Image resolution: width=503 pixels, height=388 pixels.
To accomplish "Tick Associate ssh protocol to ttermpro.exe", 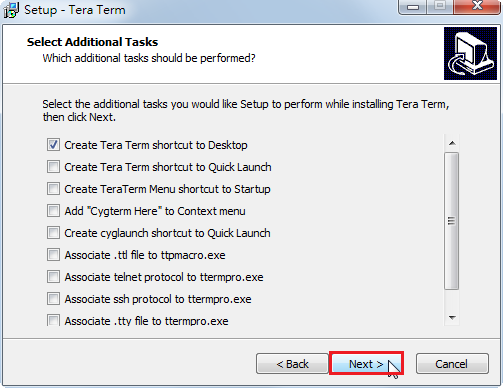I will (x=53, y=299).
